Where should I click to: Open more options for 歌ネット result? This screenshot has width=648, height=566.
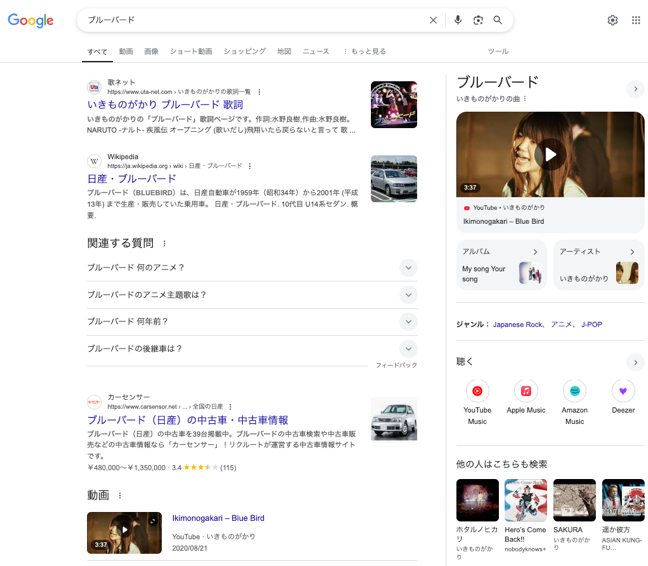coord(259,92)
